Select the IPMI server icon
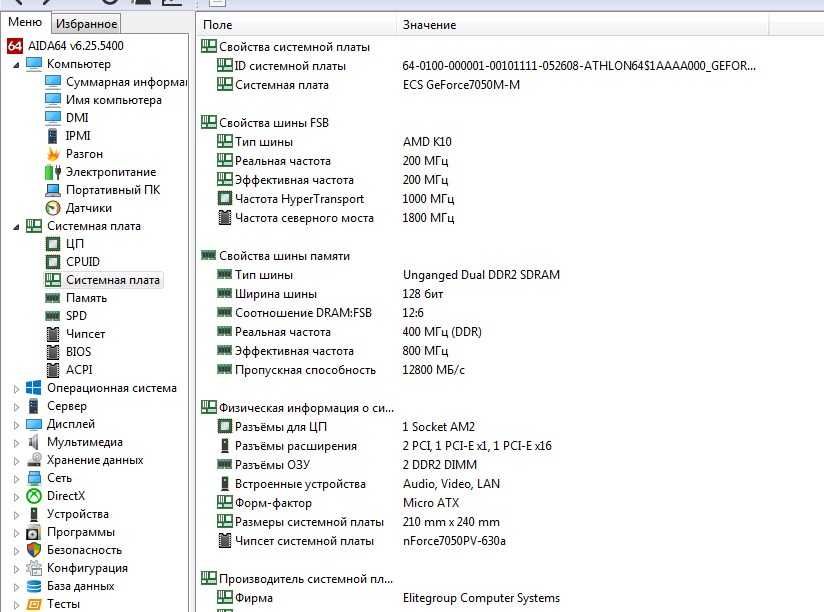The width and height of the screenshot is (824, 612). pyautogui.click(x=53, y=136)
